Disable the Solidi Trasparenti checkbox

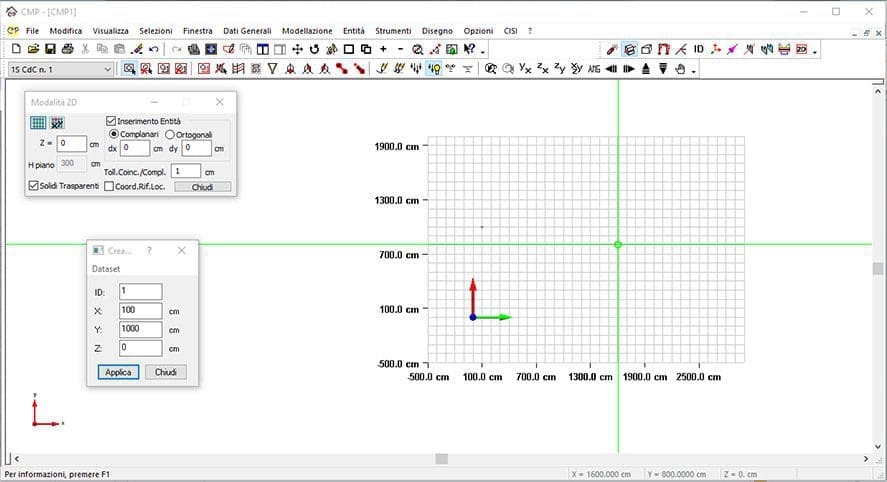click(34, 186)
